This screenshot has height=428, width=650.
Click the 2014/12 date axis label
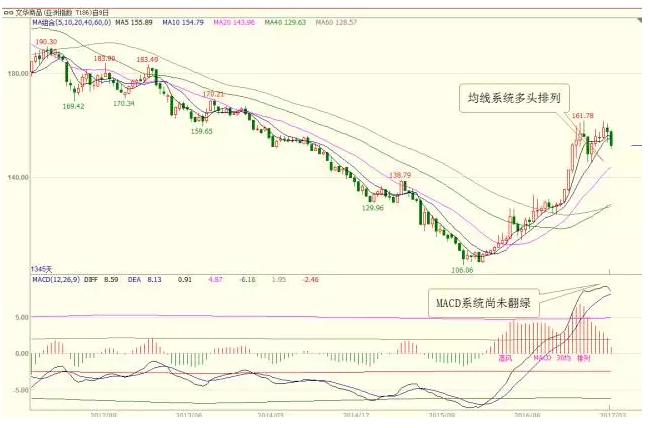356,415
